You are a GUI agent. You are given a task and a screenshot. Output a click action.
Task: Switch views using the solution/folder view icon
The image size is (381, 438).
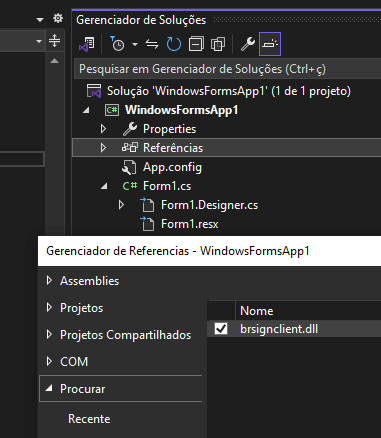[87, 44]
